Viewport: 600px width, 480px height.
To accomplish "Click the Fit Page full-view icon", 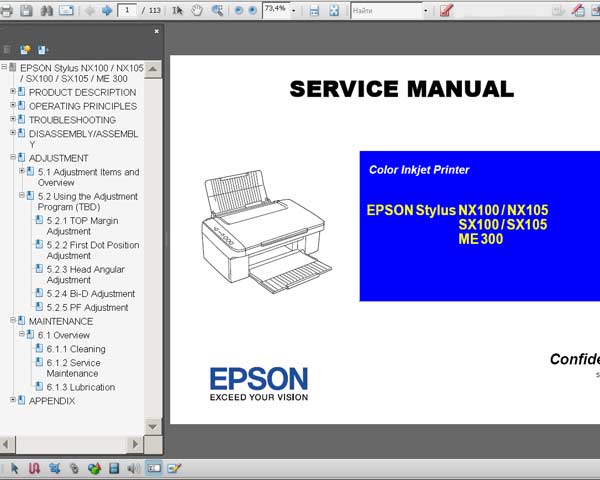I will point(334,11).
